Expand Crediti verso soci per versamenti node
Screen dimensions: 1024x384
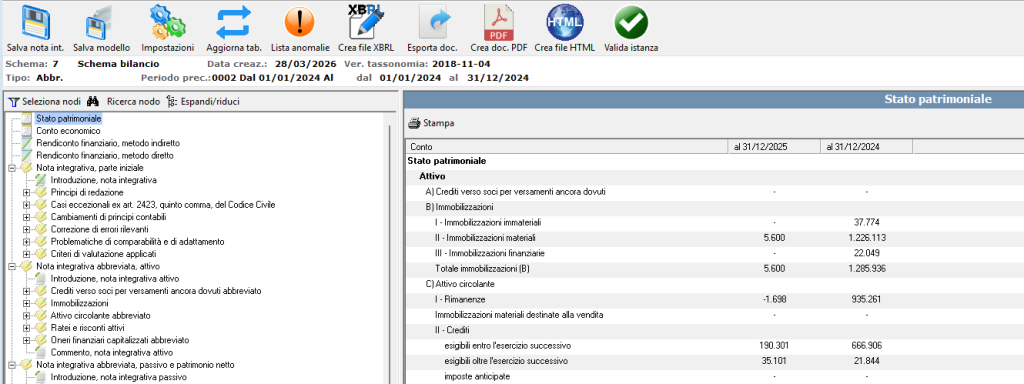26,291
